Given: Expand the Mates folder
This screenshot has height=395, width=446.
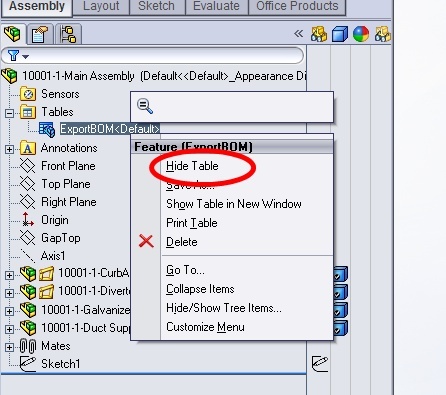Looking at the screenshot, I should click(9, 347).
